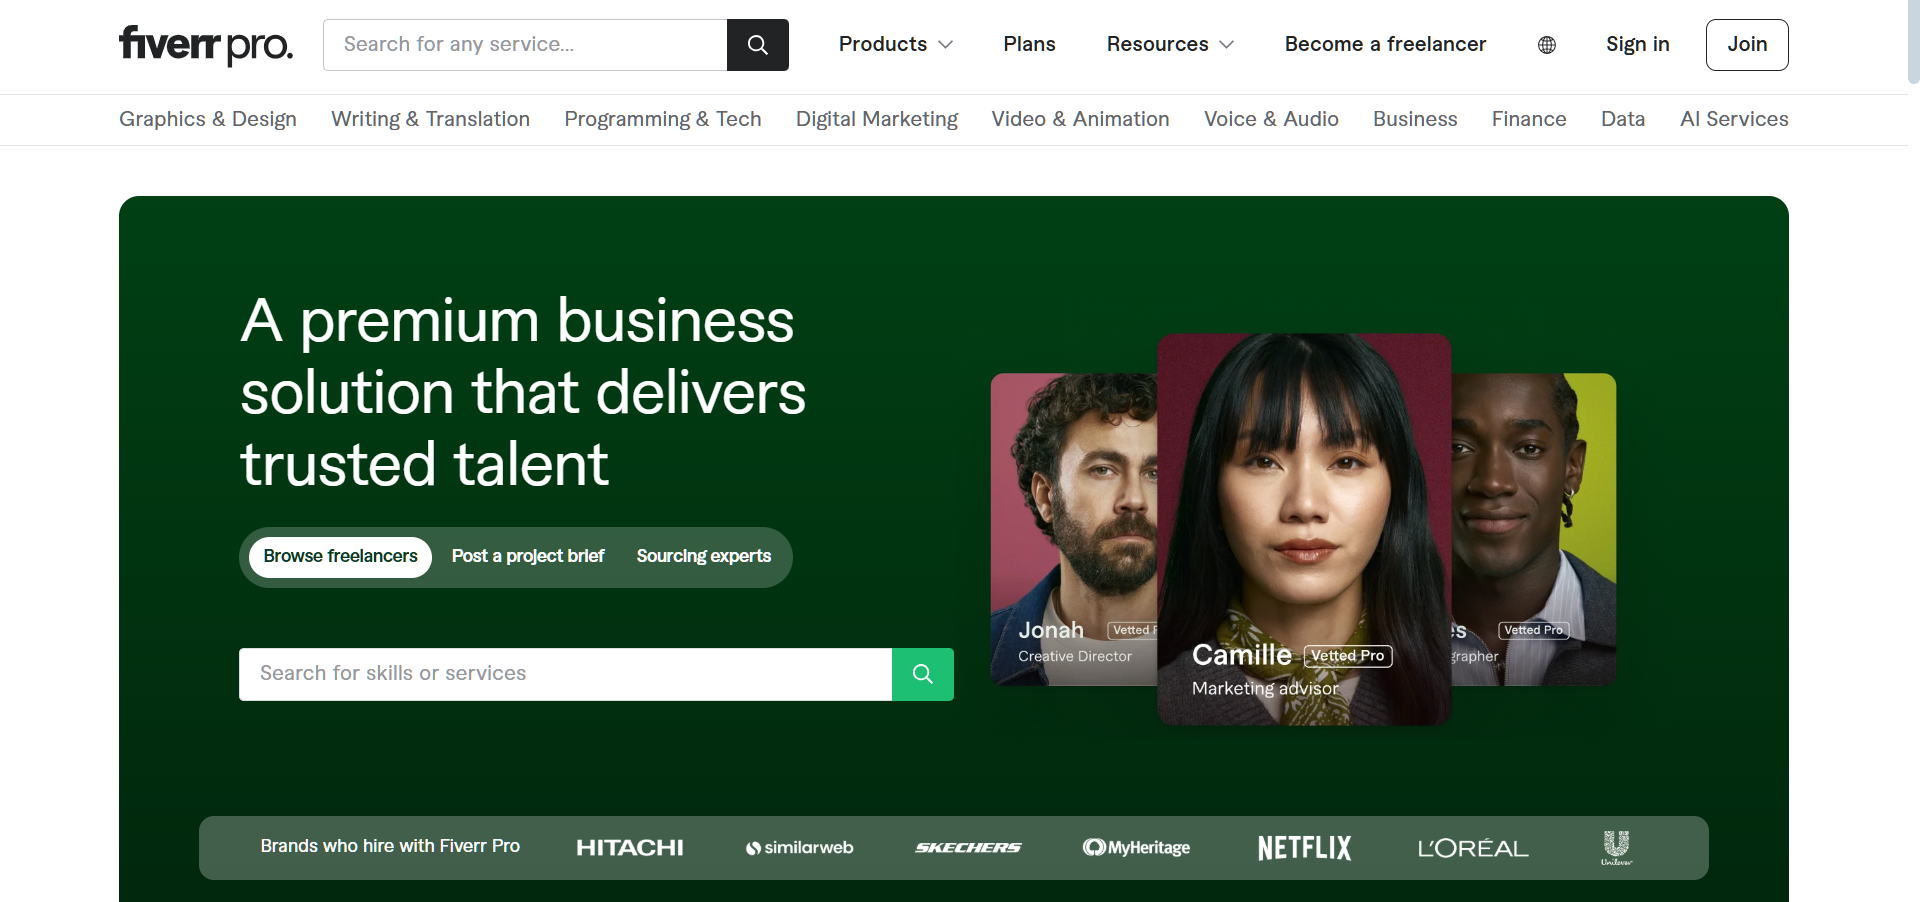Open the Graphics & Design category
Screen dimensions: 1920x902
tap(208, 119)
